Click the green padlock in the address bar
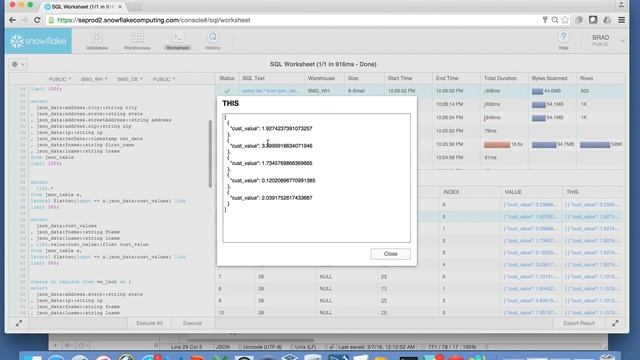 coord(51,20)
